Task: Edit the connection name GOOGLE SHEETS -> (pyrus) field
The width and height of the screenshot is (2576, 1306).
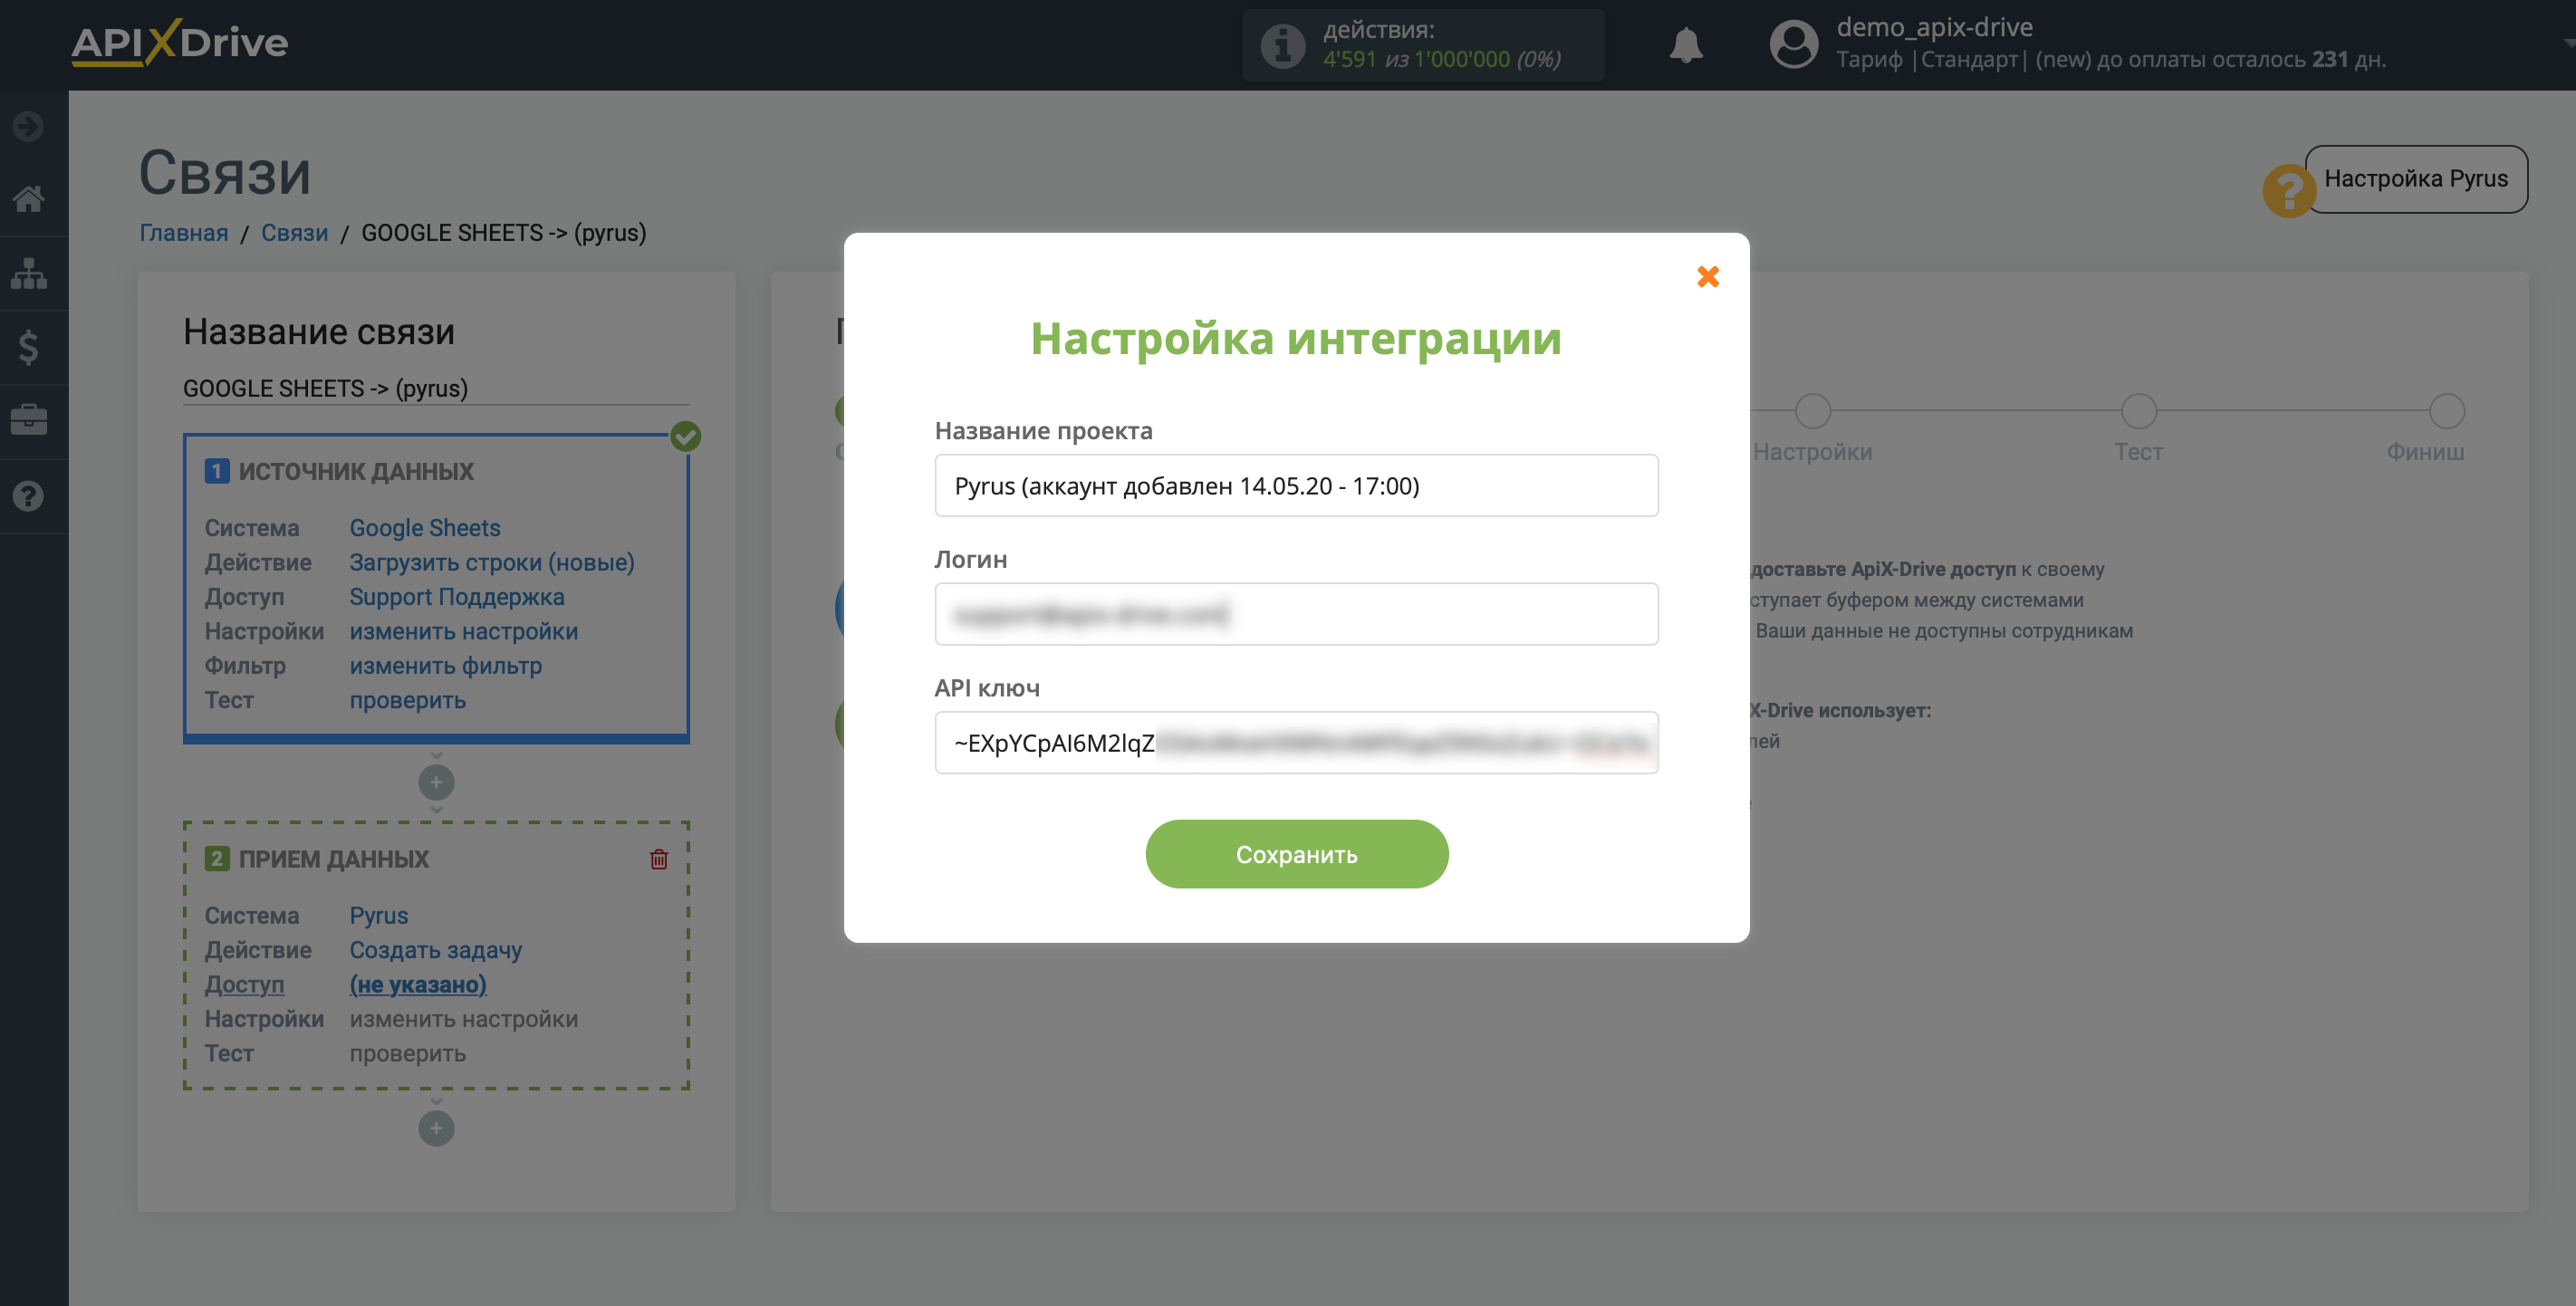Action: click(x=436, y=388)
